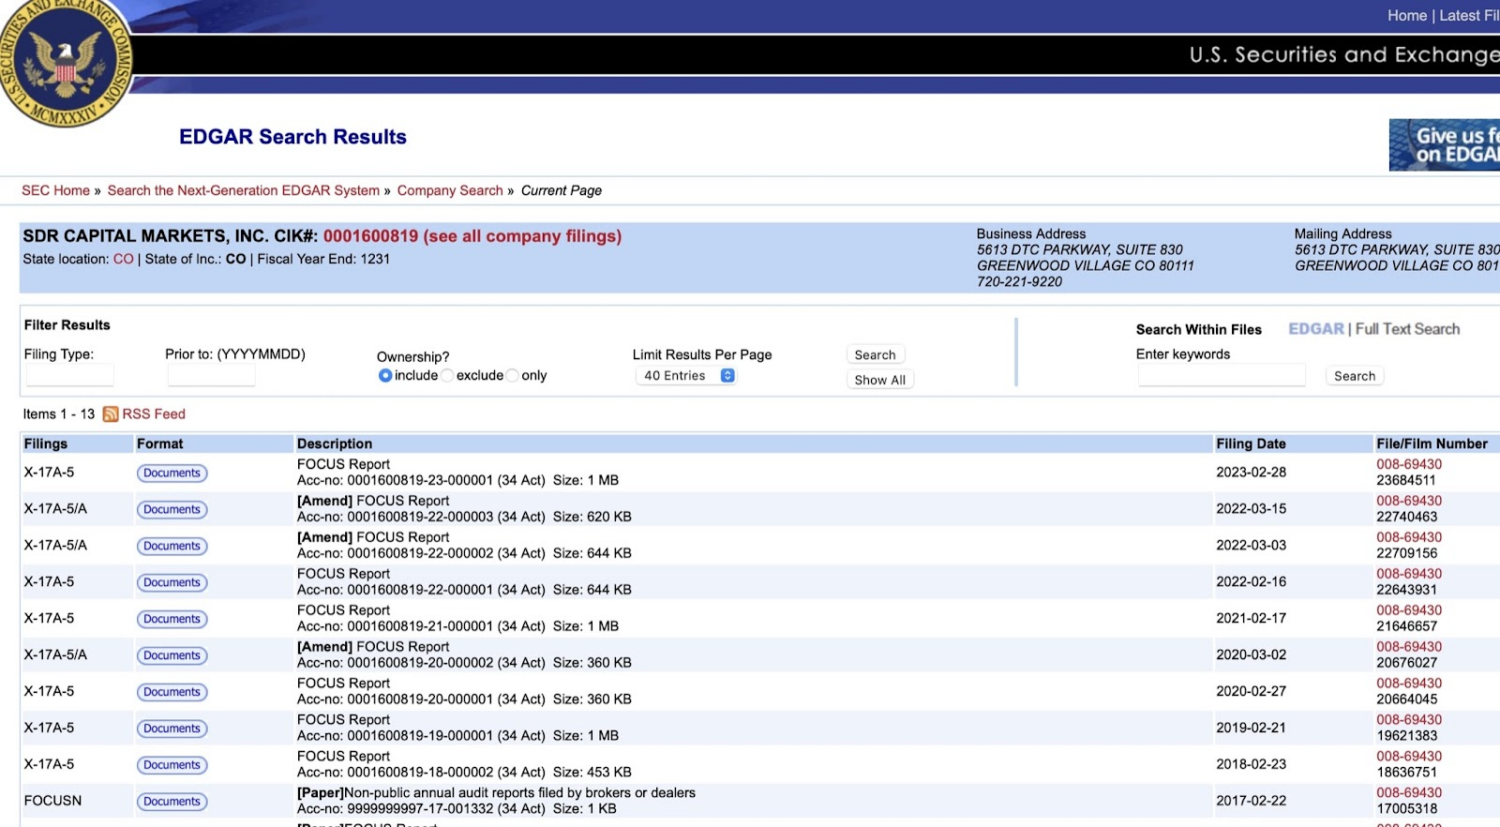Click the filing date 2022-03-15
The height and width of the screenshot is (827, 1500).
pos(1251,509)
